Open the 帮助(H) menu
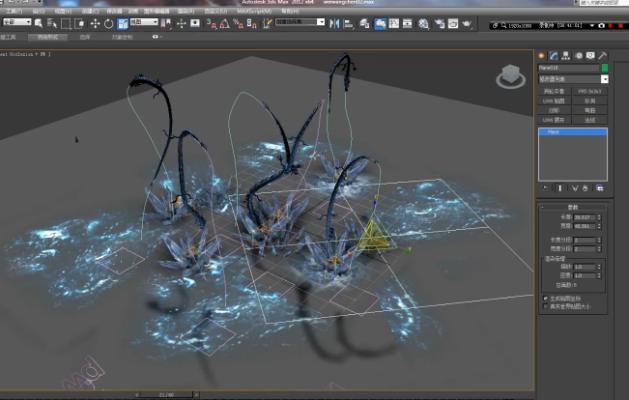This screenshot has width=629, height=400. click(x=290, y=11)
